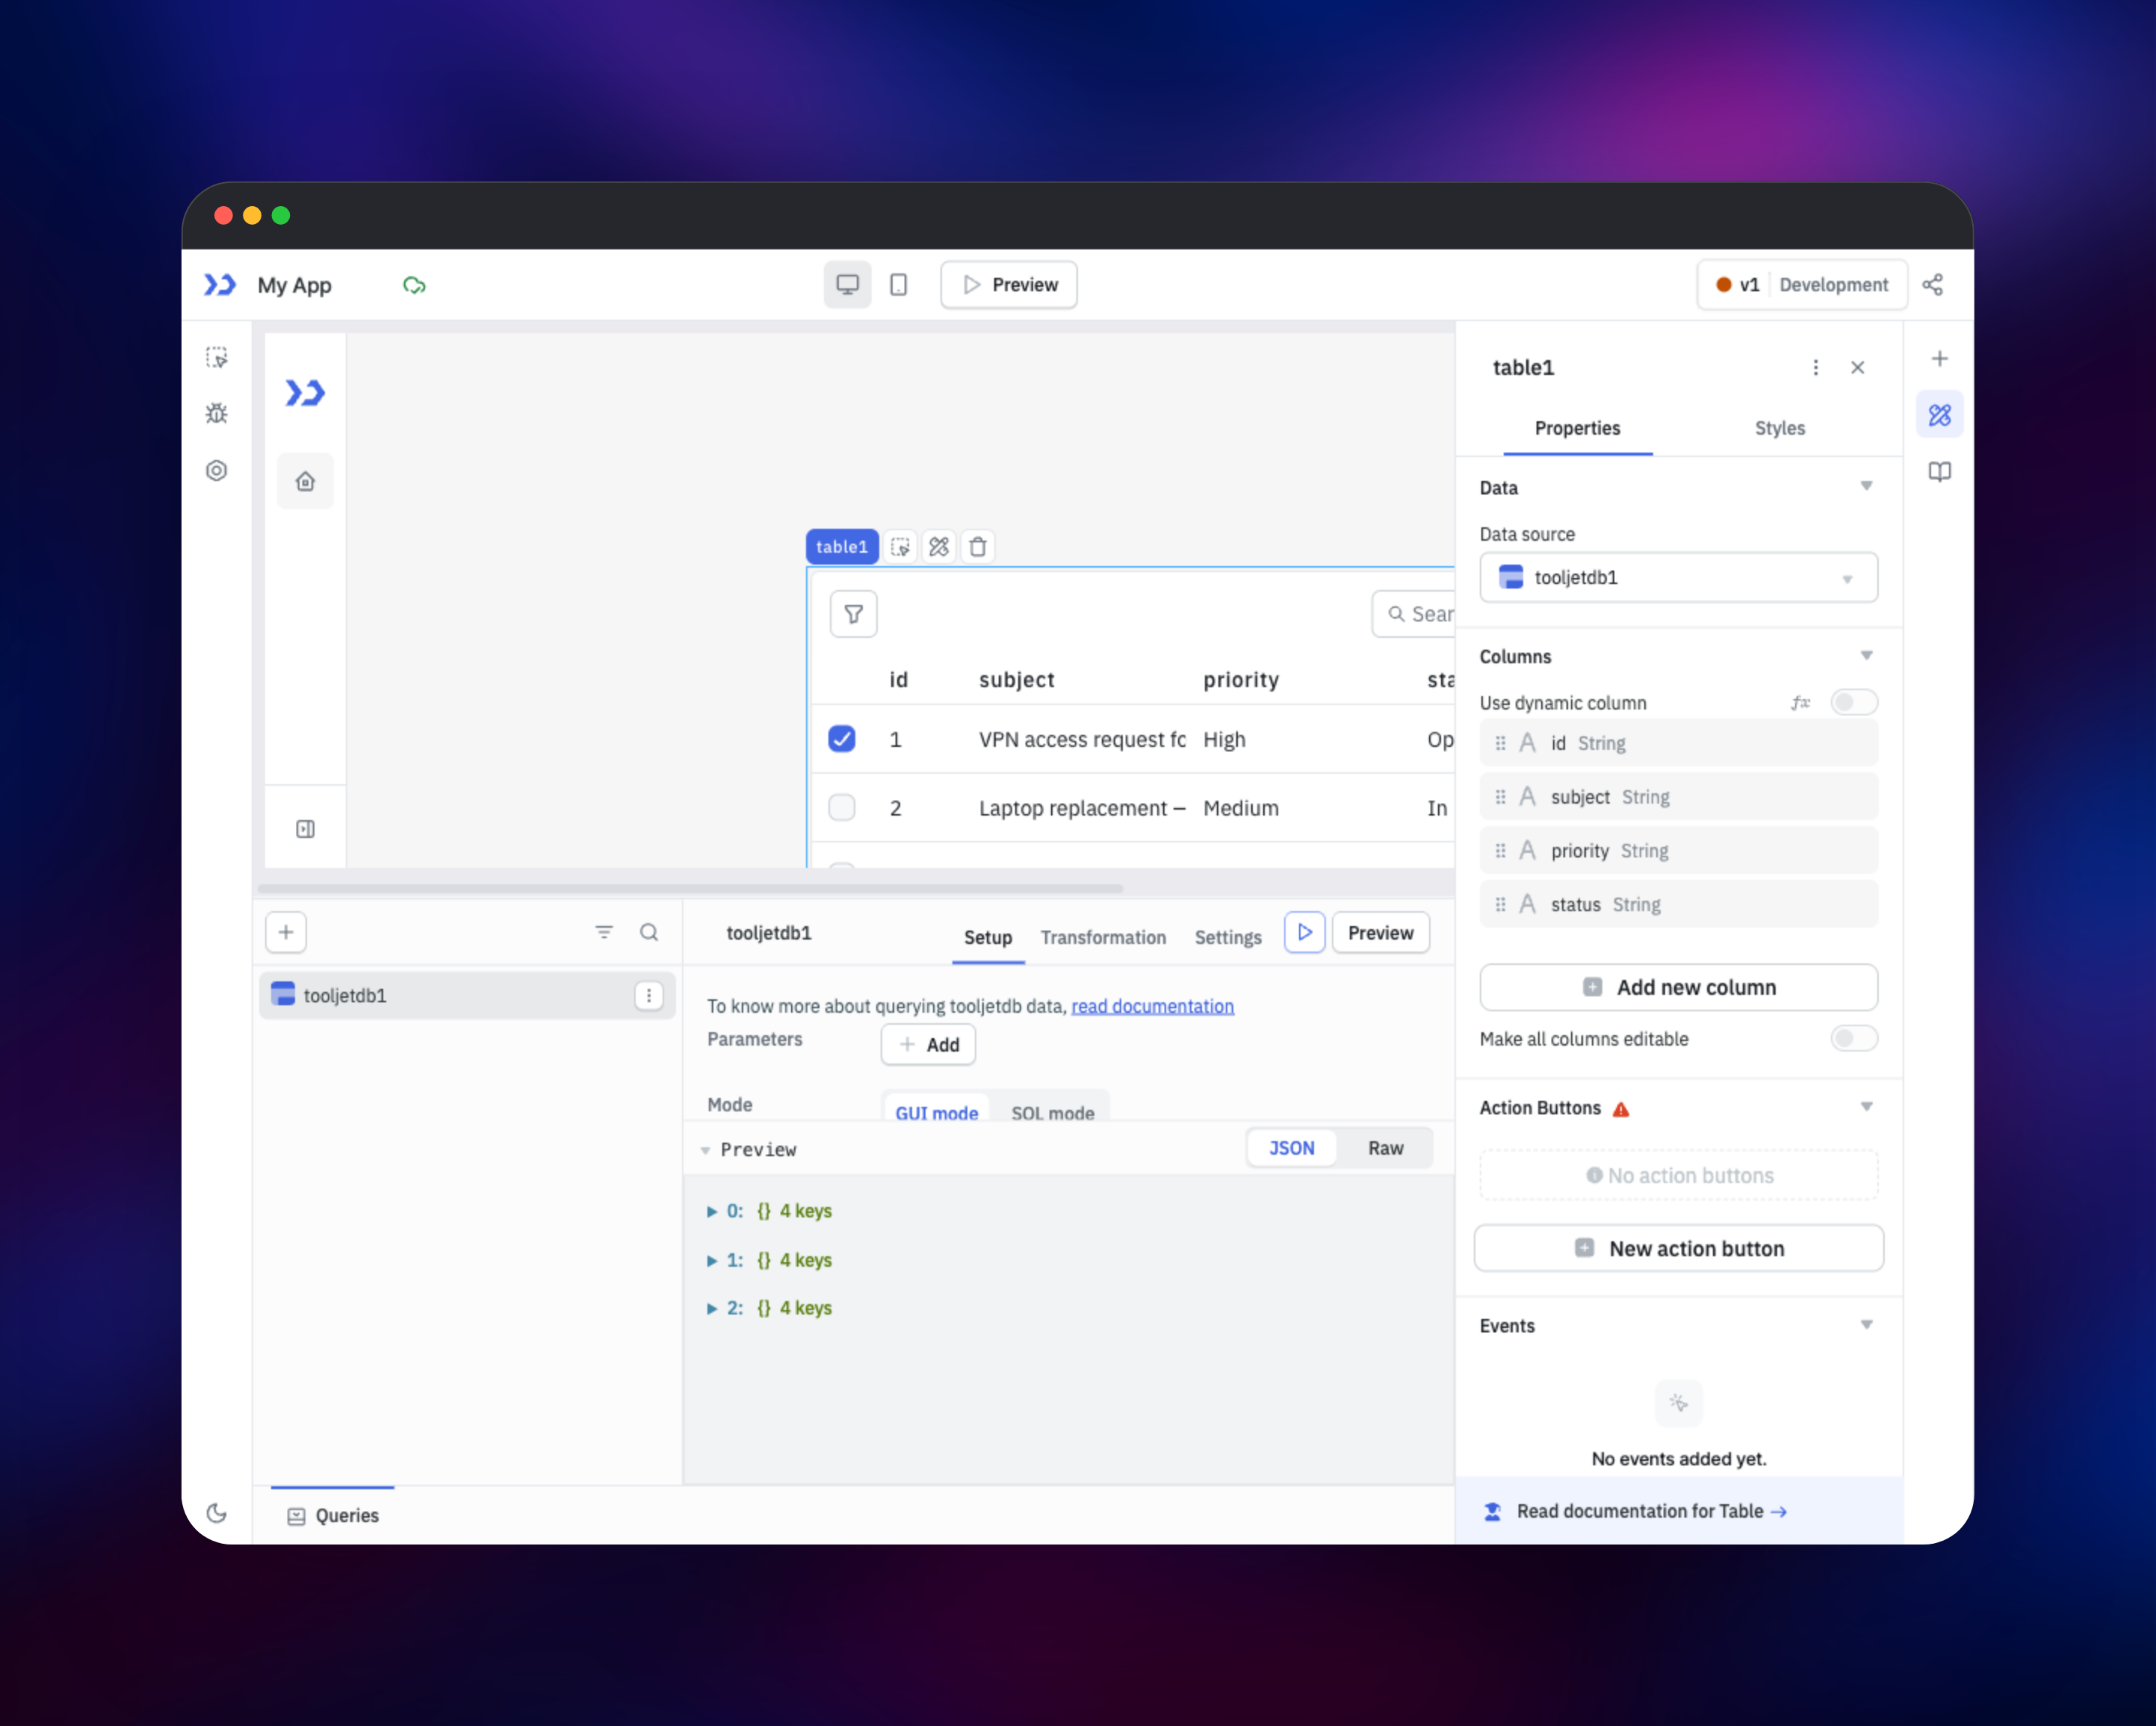Check the row 2 checkbox
2156x1726 pixels.
pyautogui.click(x=842, y=808)
